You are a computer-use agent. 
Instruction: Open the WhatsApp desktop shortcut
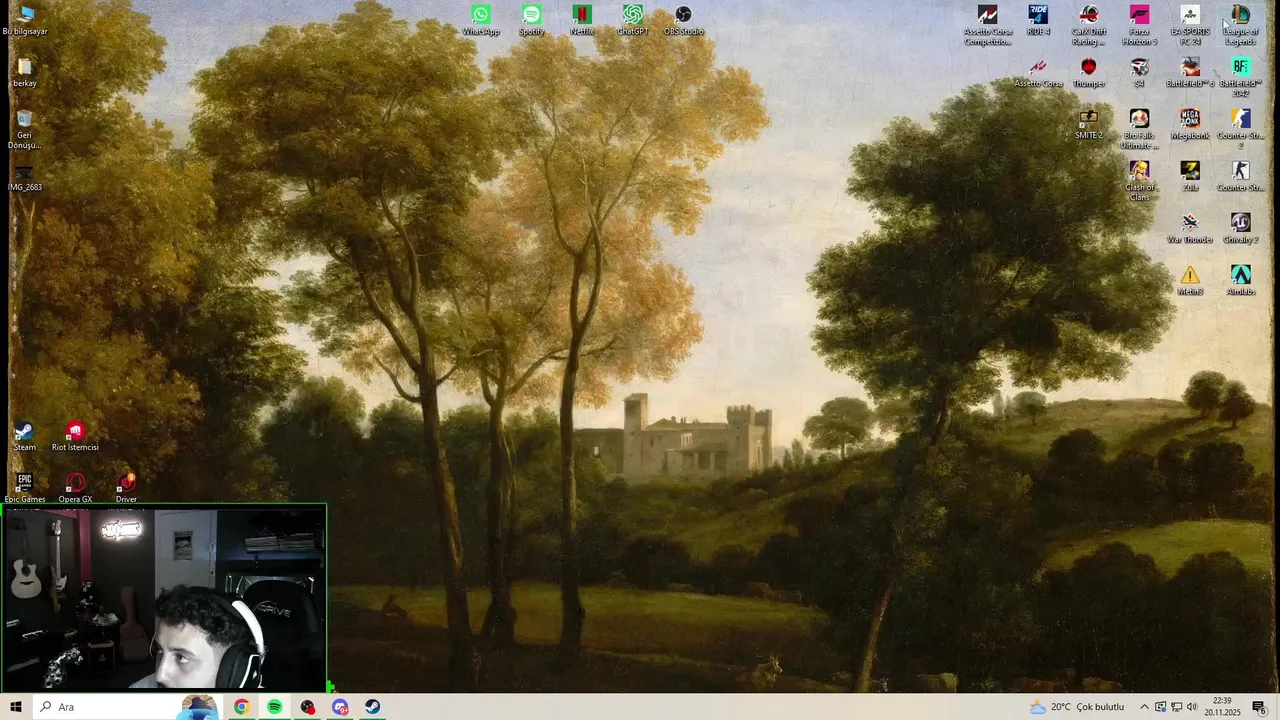(x=481, y=20)
